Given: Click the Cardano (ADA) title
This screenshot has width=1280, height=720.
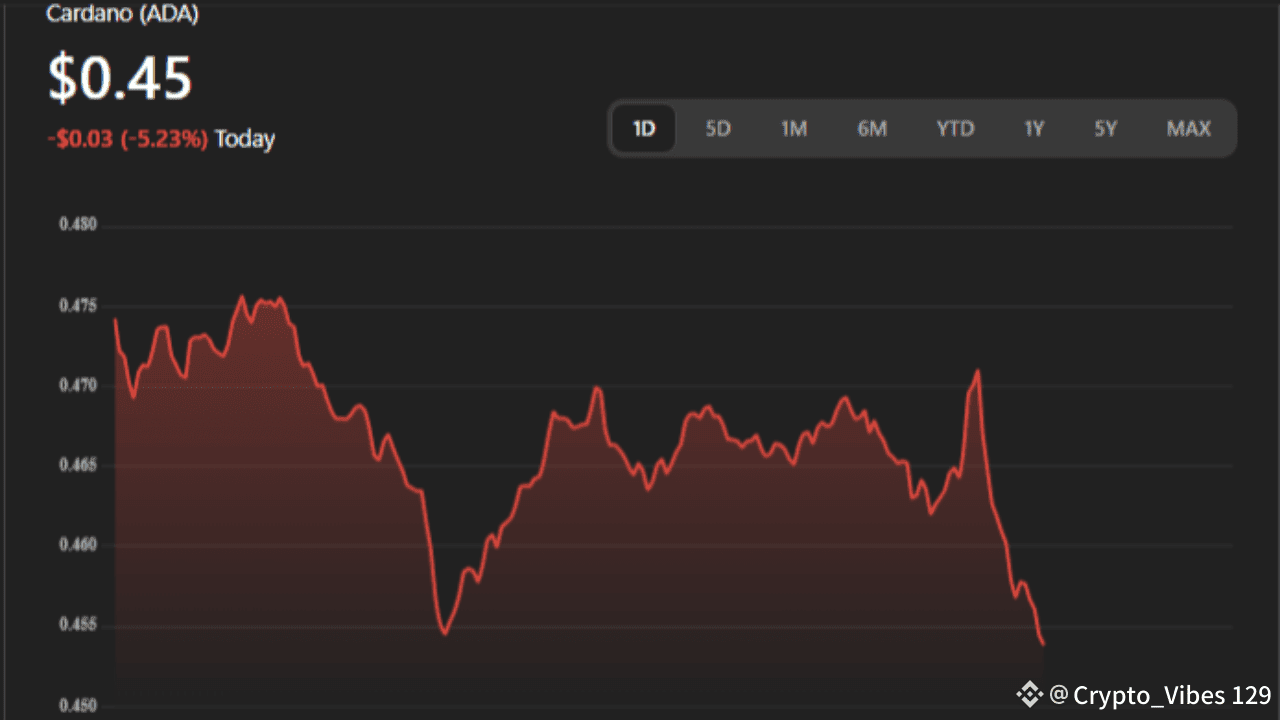Looking at the screenshot, I should tap(122, 13).
